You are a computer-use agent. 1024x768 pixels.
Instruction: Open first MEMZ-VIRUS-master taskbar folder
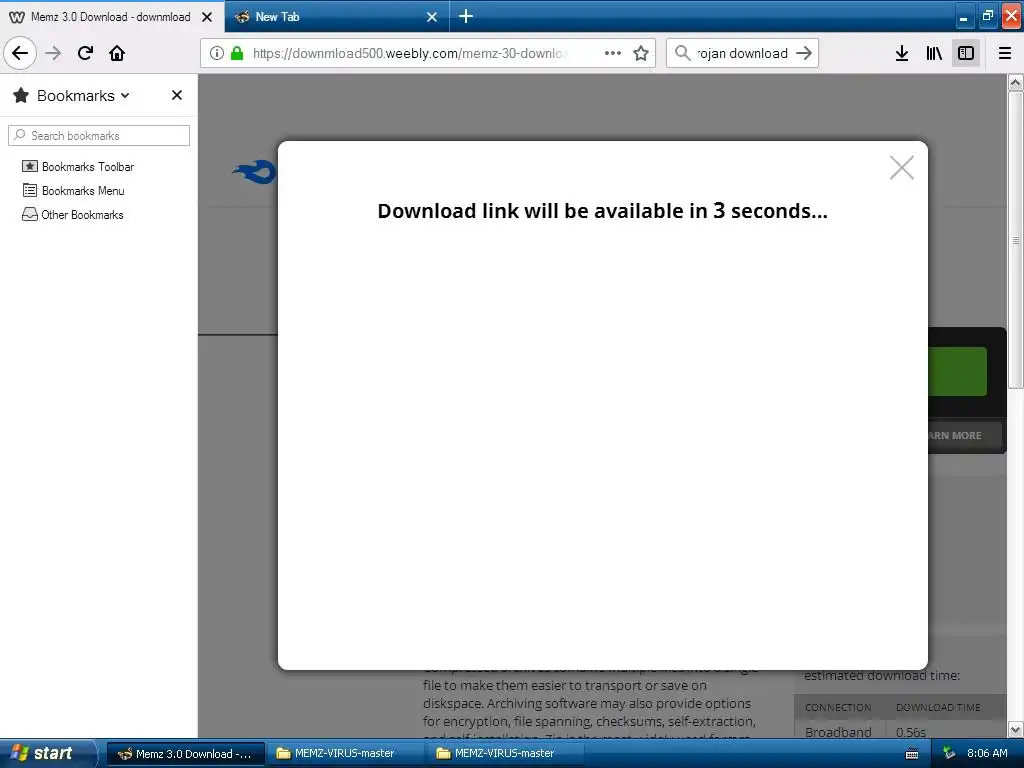point(344,754)
